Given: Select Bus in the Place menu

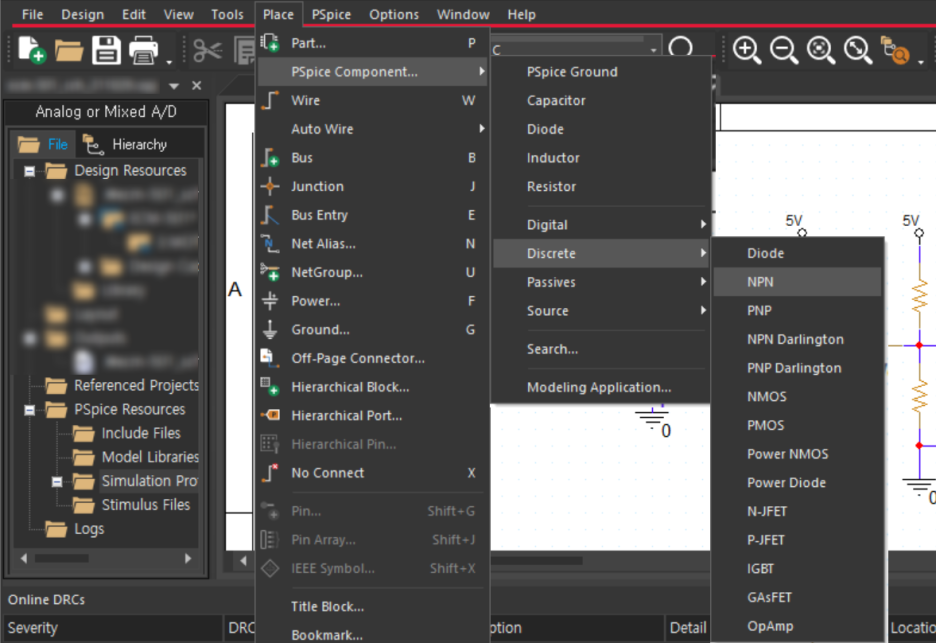Looking at the screenshot, I should coord(372,158).
